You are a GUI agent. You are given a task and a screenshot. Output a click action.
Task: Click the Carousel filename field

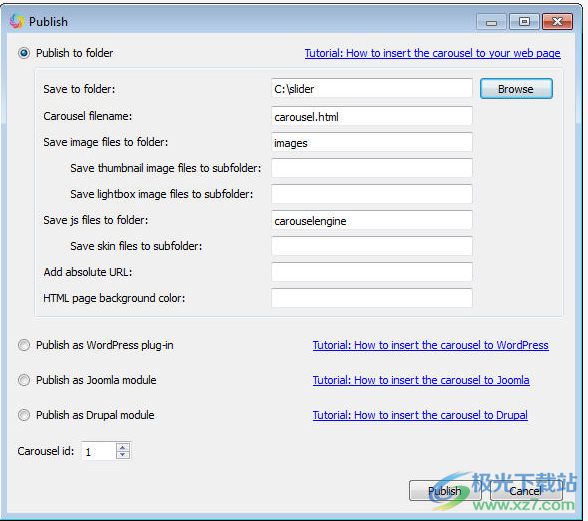[372, 116]
